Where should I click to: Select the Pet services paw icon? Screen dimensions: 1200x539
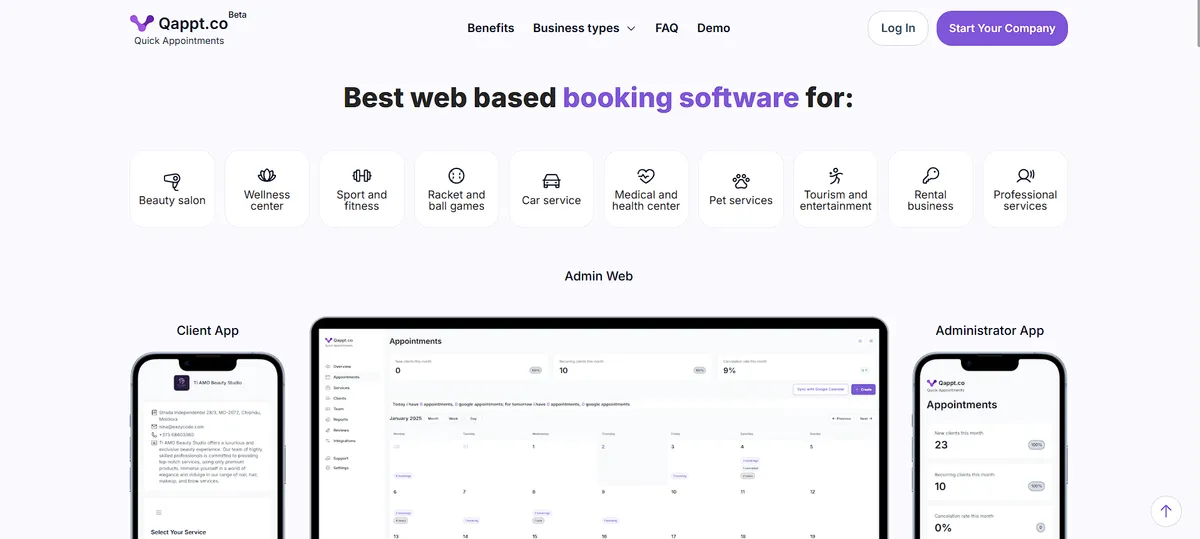tap(741, 180)
